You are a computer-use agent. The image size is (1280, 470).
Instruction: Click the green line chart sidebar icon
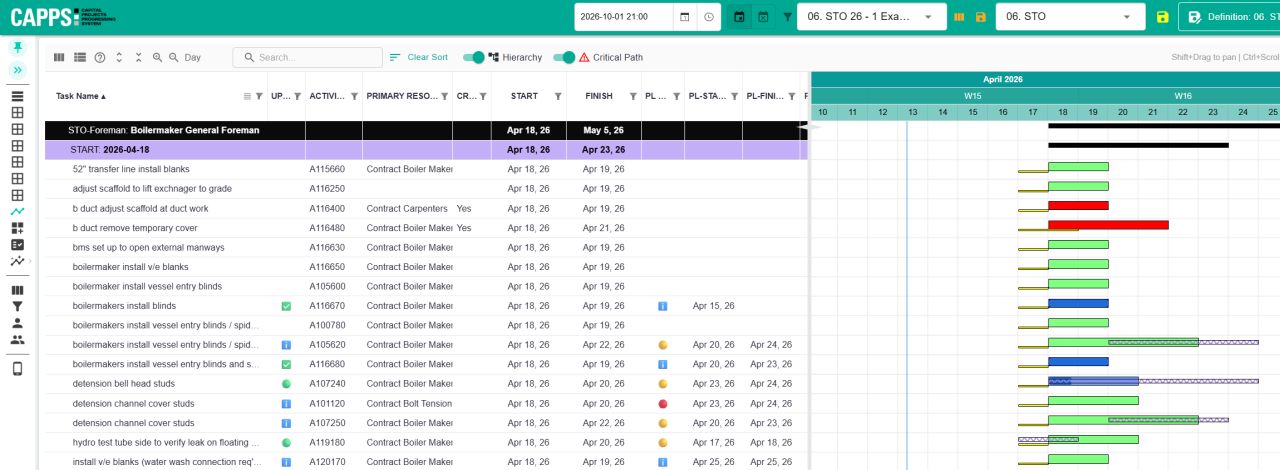pos(17,212)
